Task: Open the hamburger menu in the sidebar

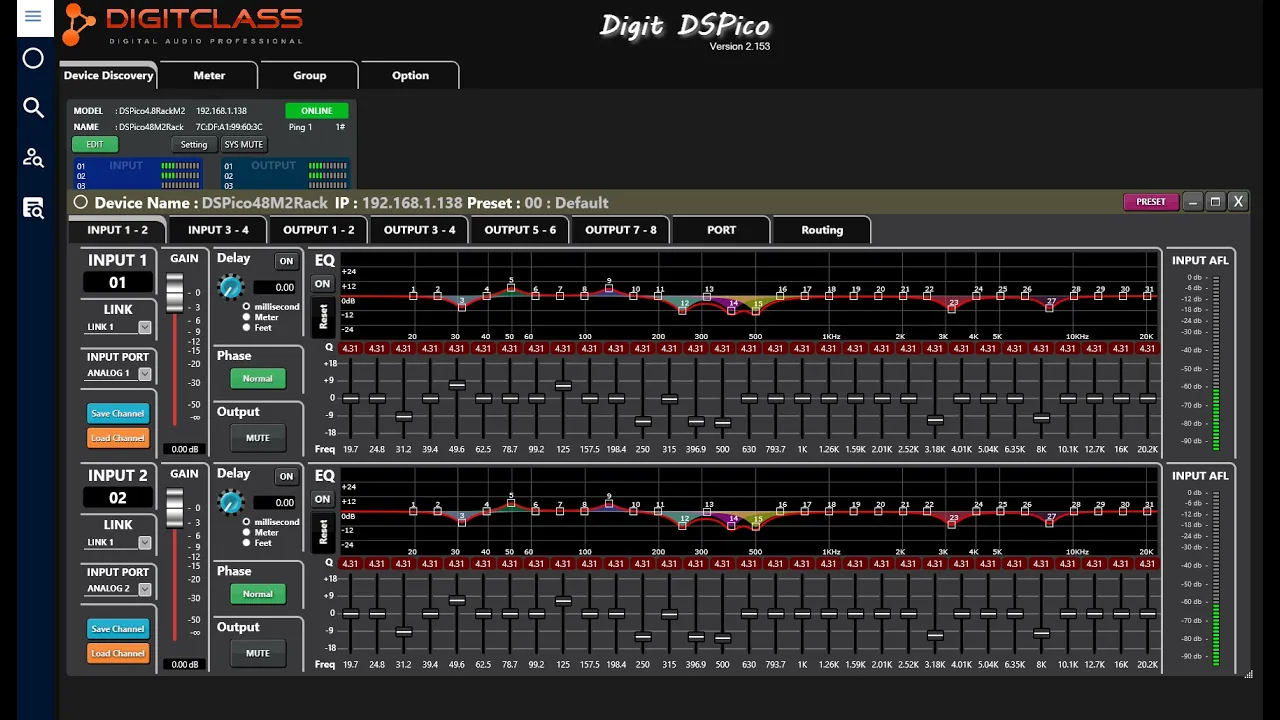Action: 33,16
